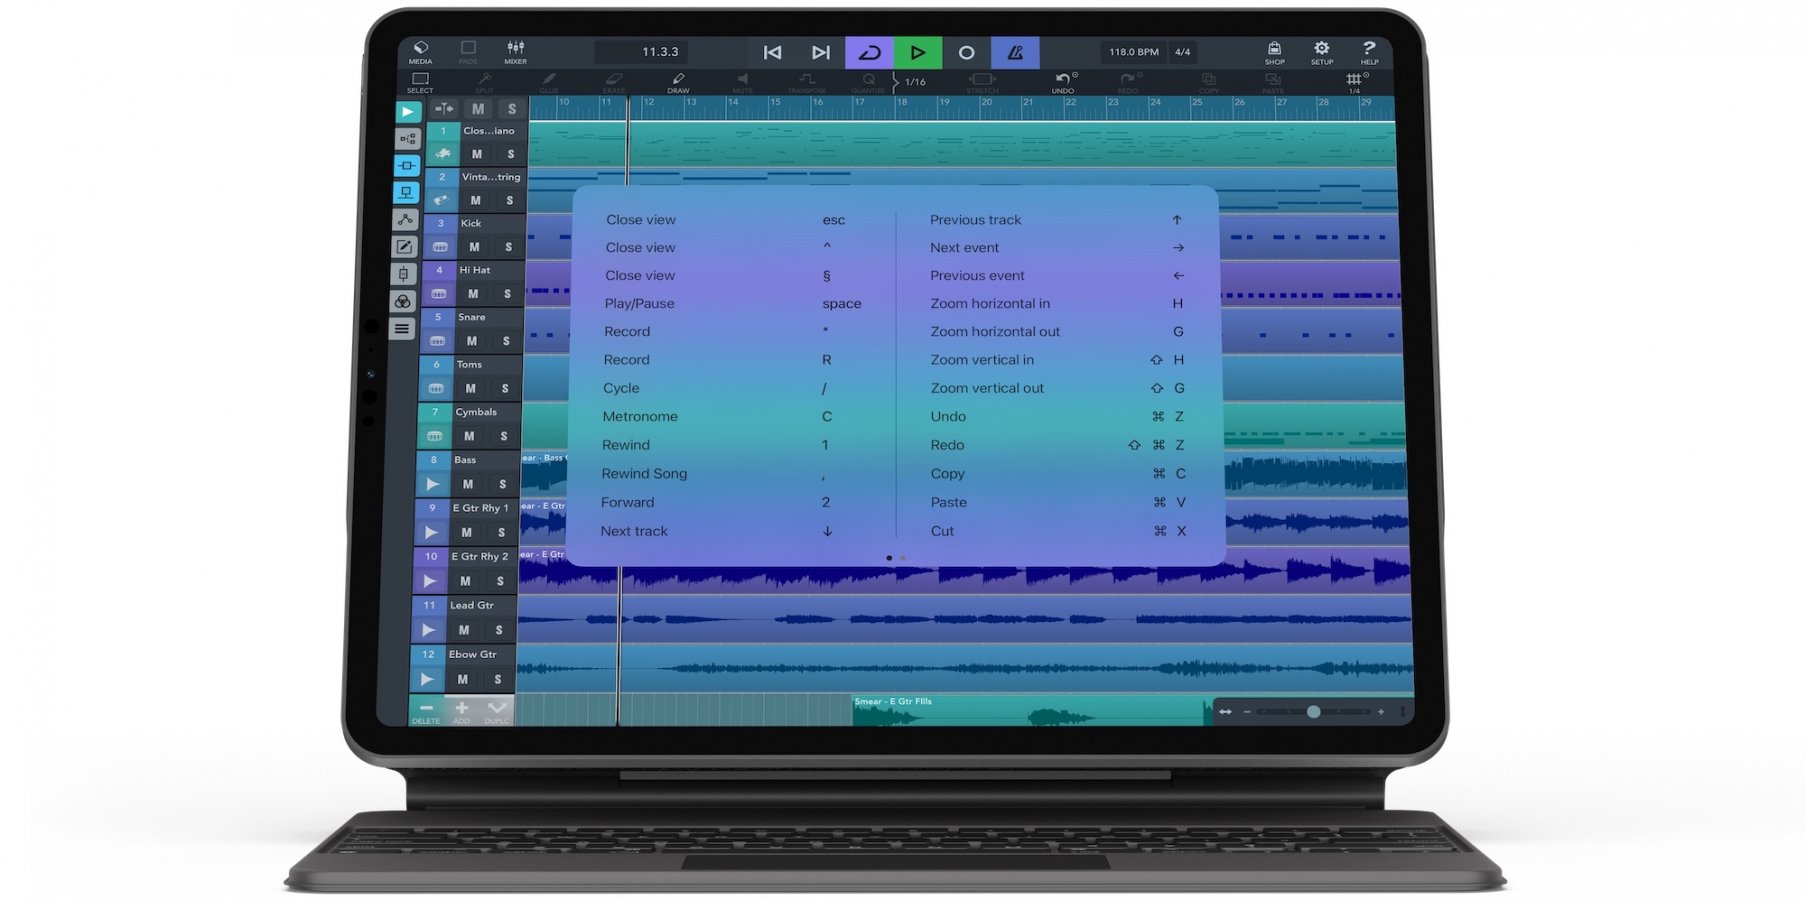The width and height of the screenshot is (1806, 900).
Task: Open the Media browser
Action: [x=420, y=50]
